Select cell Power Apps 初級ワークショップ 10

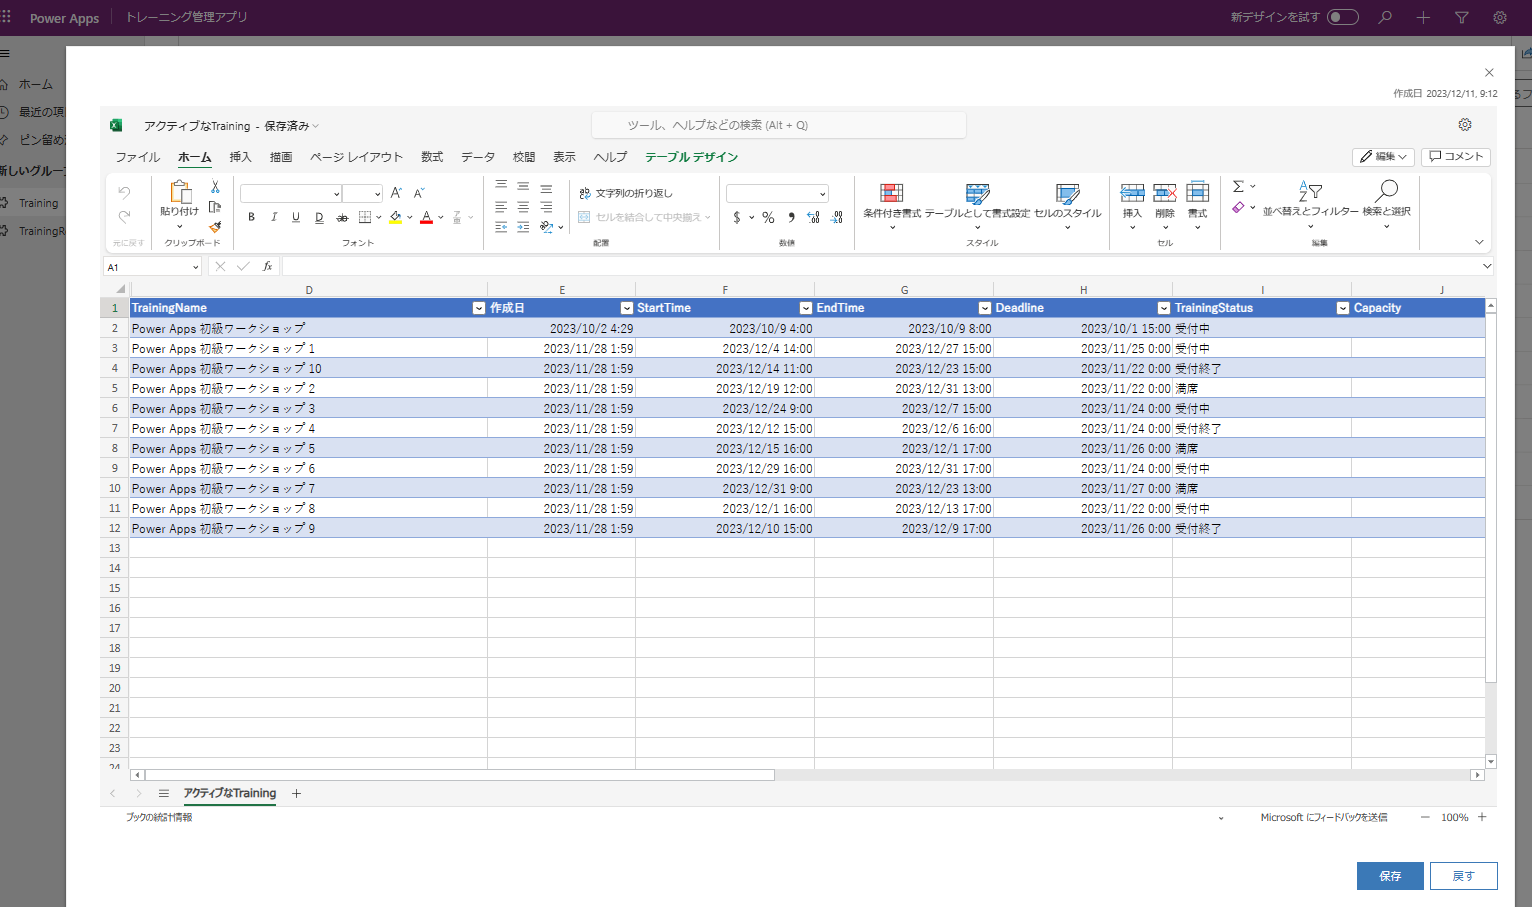[308, 368]
